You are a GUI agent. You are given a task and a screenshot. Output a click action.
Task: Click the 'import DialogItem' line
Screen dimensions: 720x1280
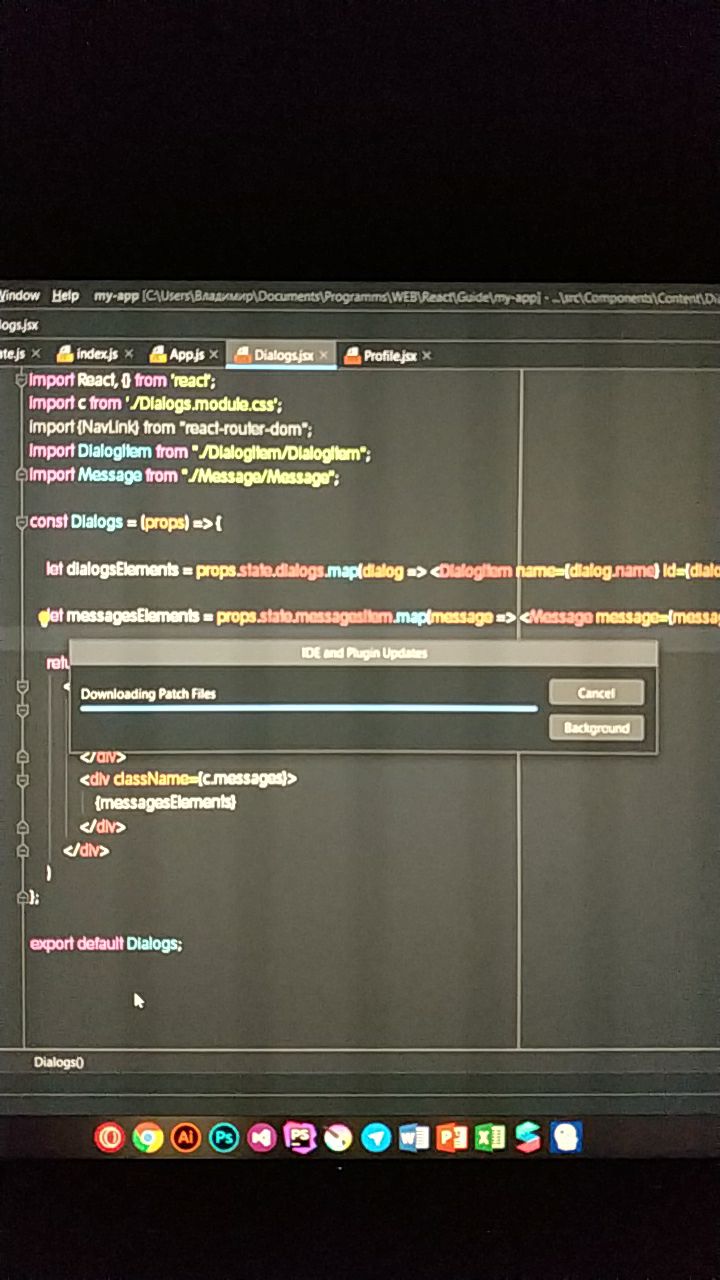(200, 452)
